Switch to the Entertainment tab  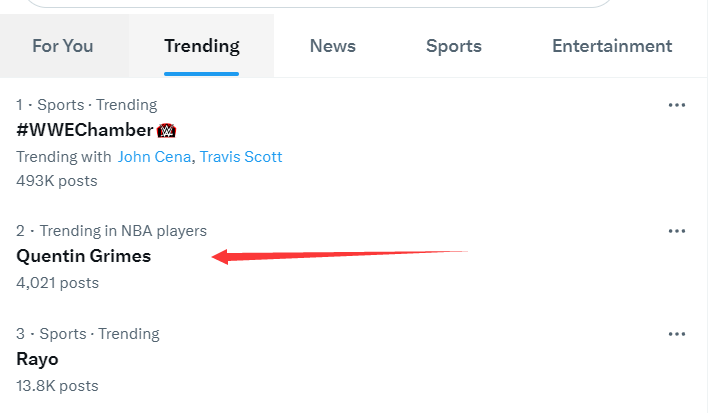(612, 46)
